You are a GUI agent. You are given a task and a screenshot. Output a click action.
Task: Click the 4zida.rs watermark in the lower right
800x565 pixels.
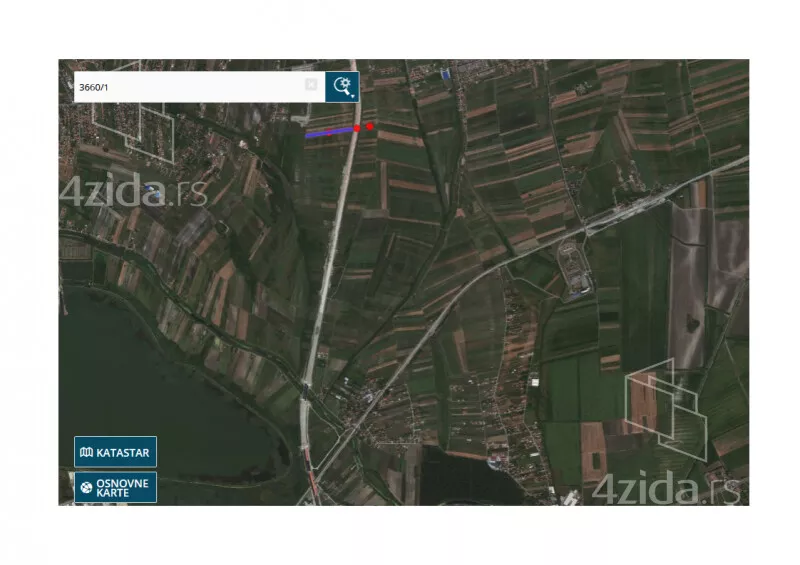[665, 489]
